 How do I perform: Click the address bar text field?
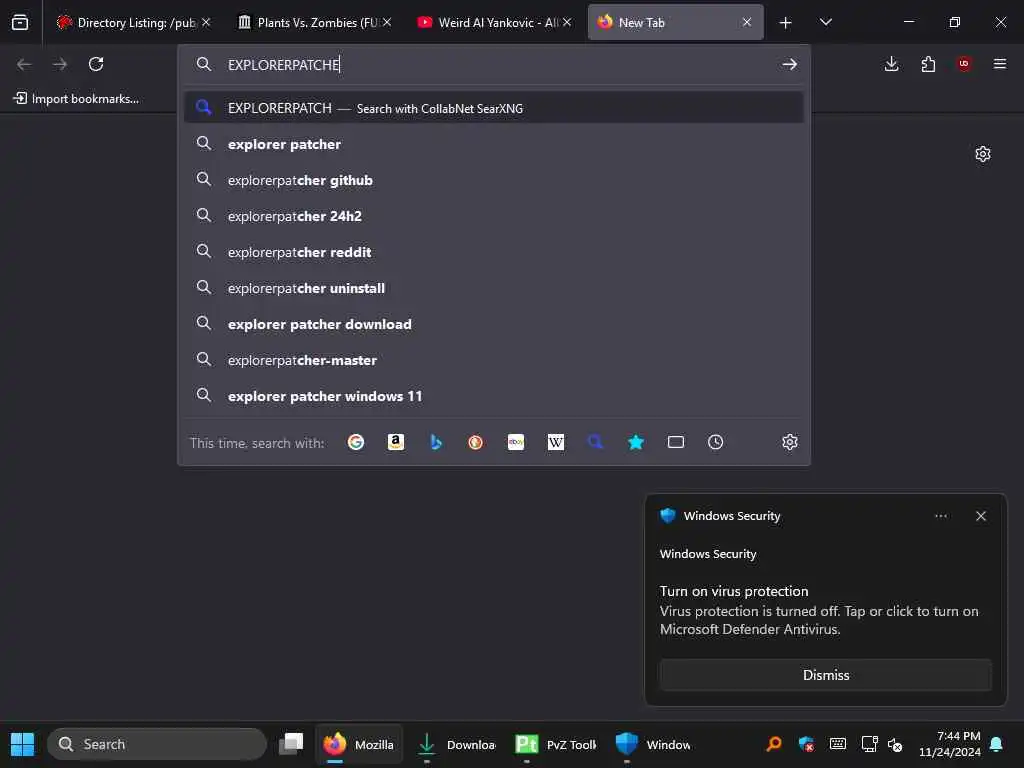click(x=496, y=65)
